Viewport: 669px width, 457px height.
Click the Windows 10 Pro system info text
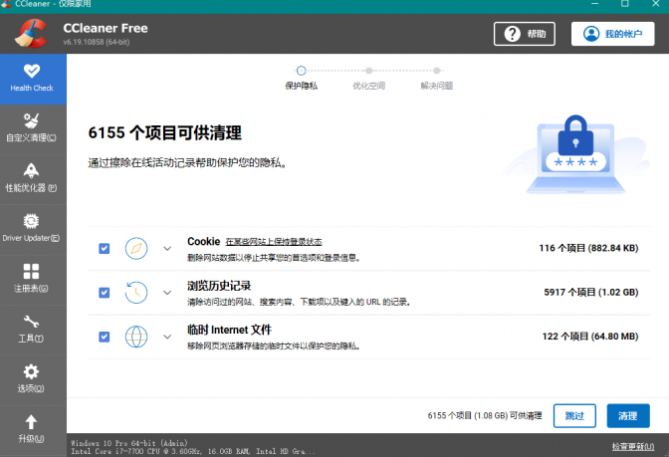[129, 443]
